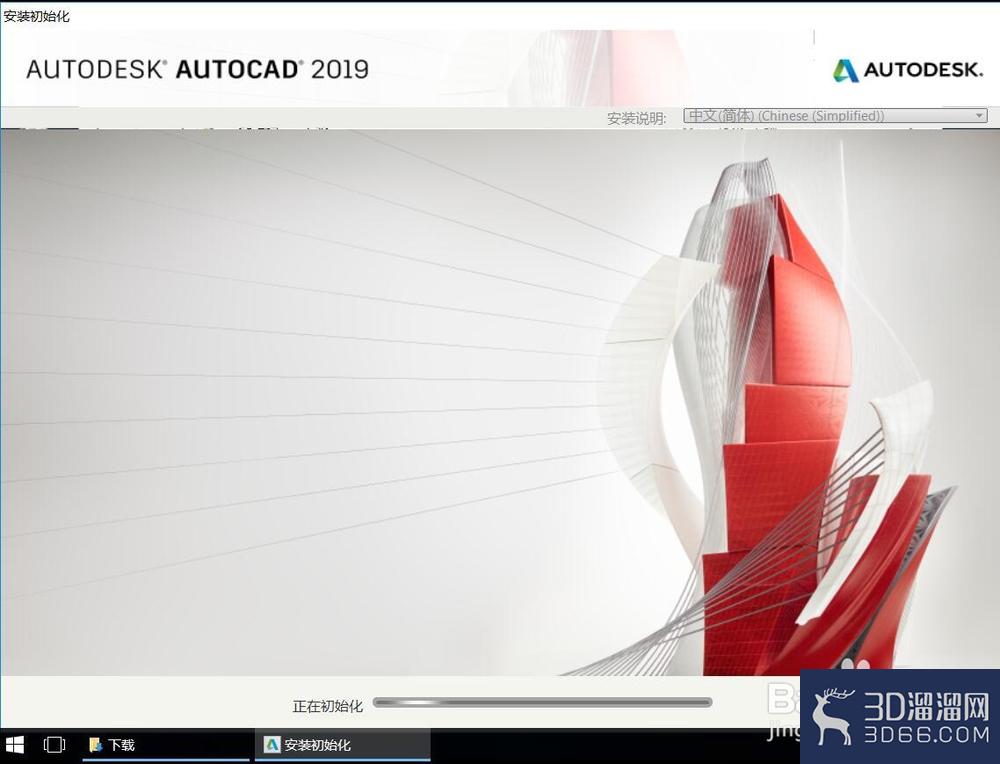Viewport: 1000px width, 764px height.
Task: Click the AutoCAD icon in taskbar
Action: pyautogui.click(x=272, y=744)
